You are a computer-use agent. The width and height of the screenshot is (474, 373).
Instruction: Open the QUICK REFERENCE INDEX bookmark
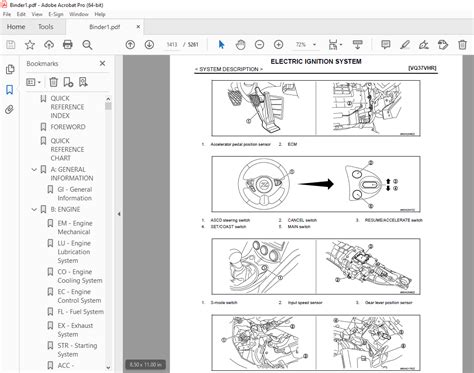(67, 107)
